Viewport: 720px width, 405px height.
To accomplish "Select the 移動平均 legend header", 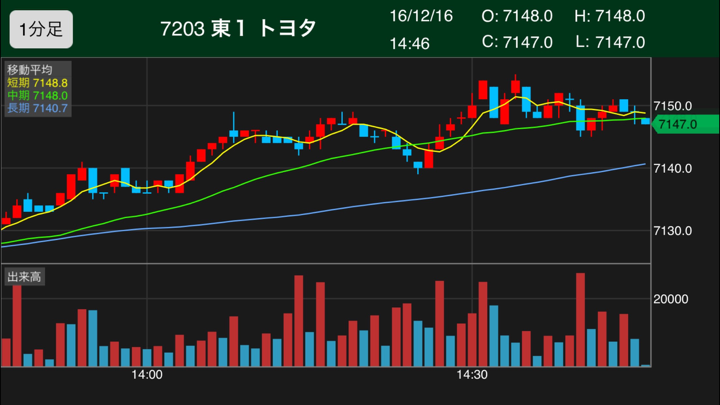I will (26, 69).
